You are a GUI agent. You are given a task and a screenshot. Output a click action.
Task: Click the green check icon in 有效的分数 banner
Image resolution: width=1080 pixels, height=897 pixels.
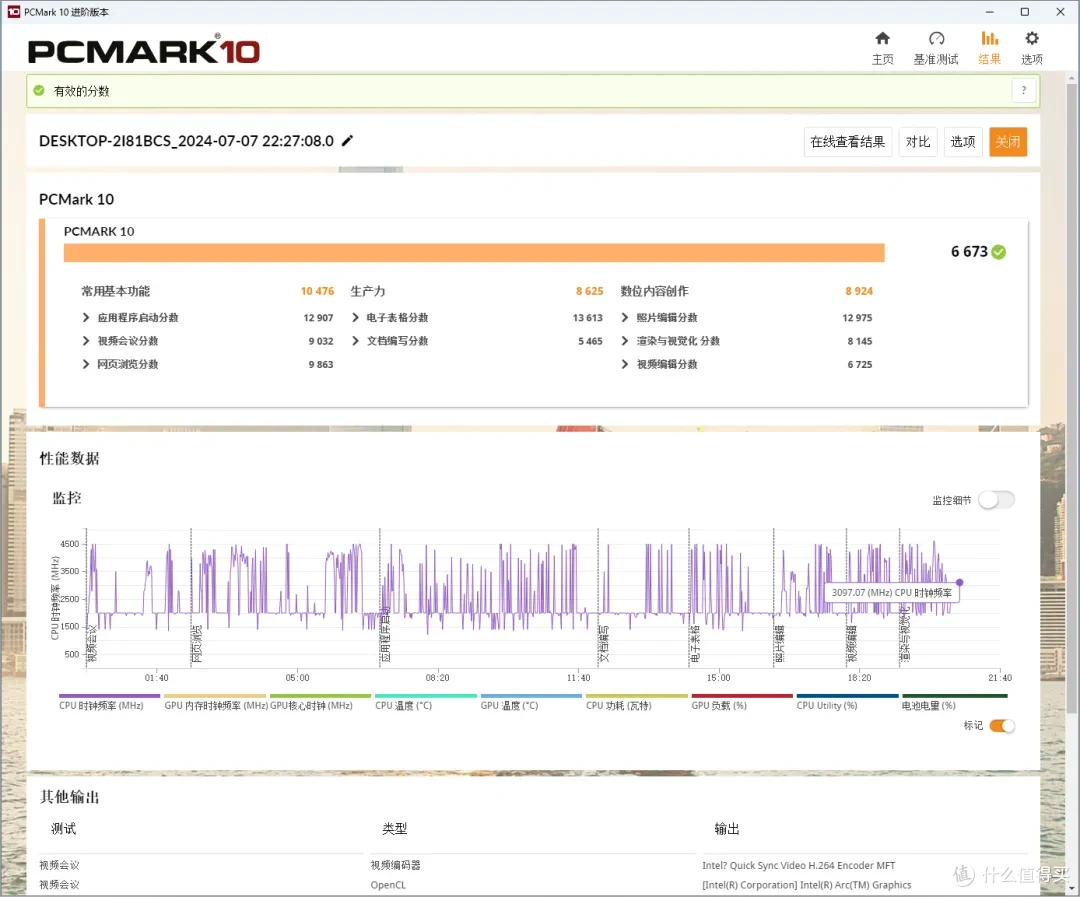(x=39, y=90)
